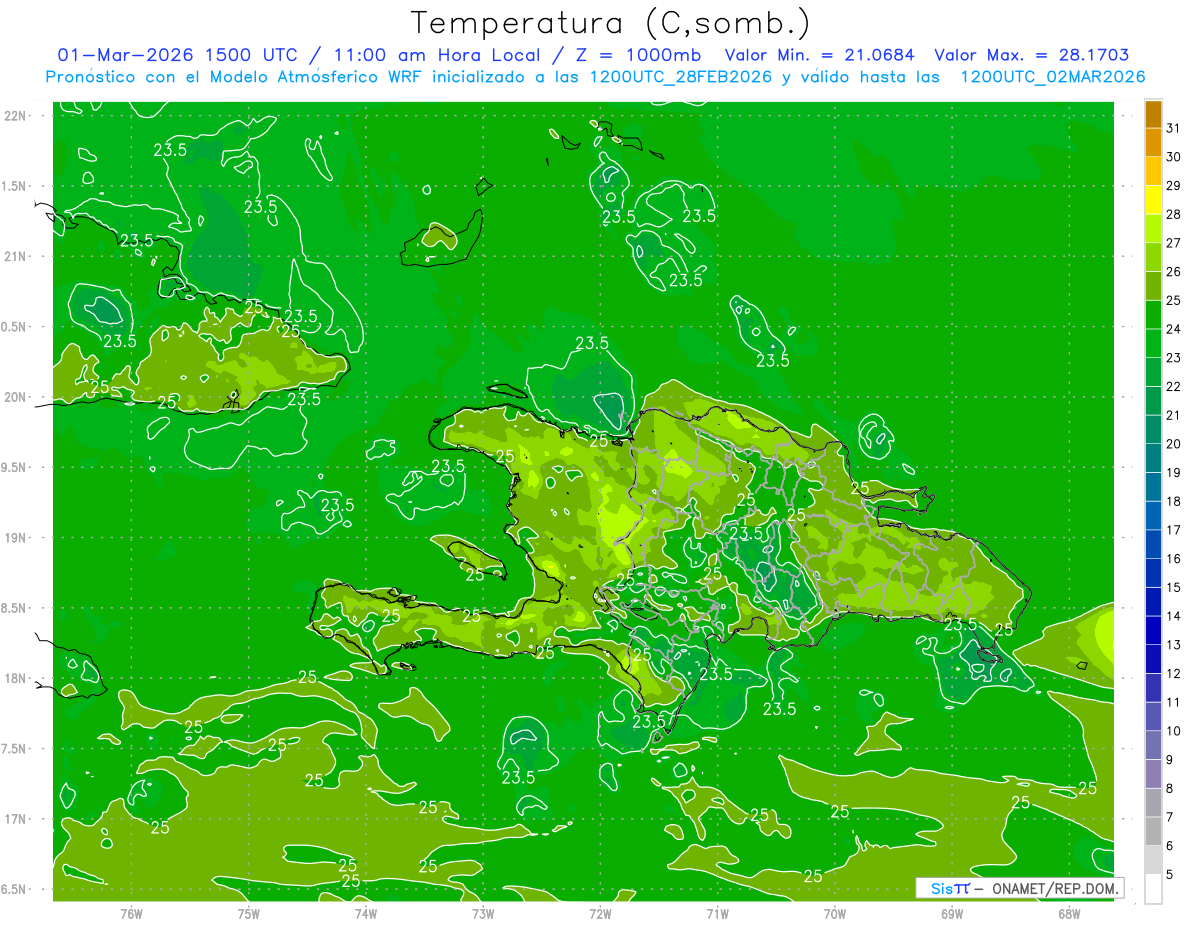Click the "Temperatura (C,somb.)" map title
Image resolution: width=1200 pixels, height=927 pixels.
pyautogui.click(x=610, y=23)
